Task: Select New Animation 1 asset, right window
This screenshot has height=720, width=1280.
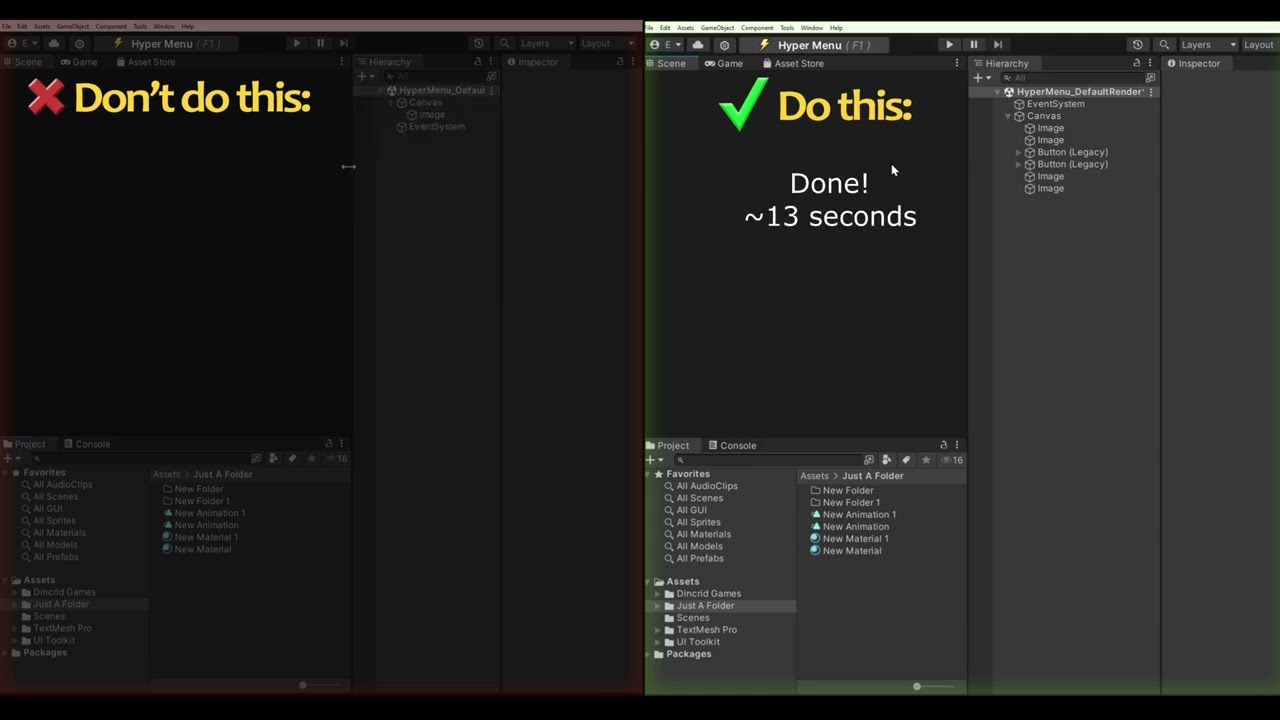Action: pos(859,515)
